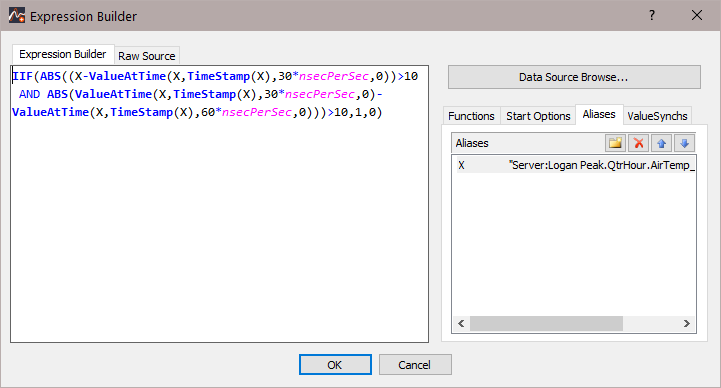721x388 pixels.
Task: Move alias up with blue up arrow
Action: (661, 143)
